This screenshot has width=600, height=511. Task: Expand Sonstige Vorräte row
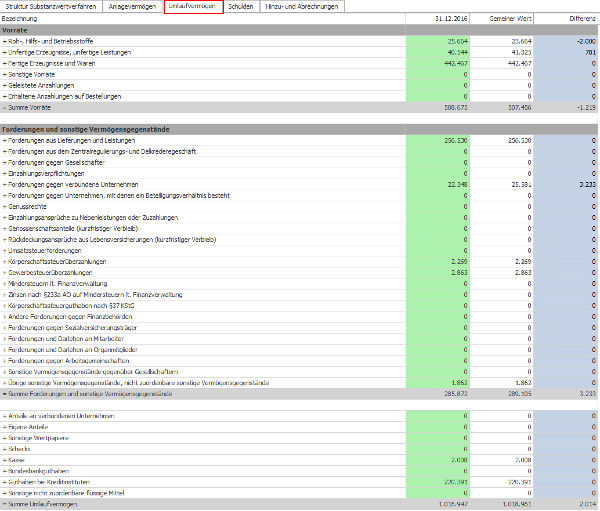pos(5,75)
